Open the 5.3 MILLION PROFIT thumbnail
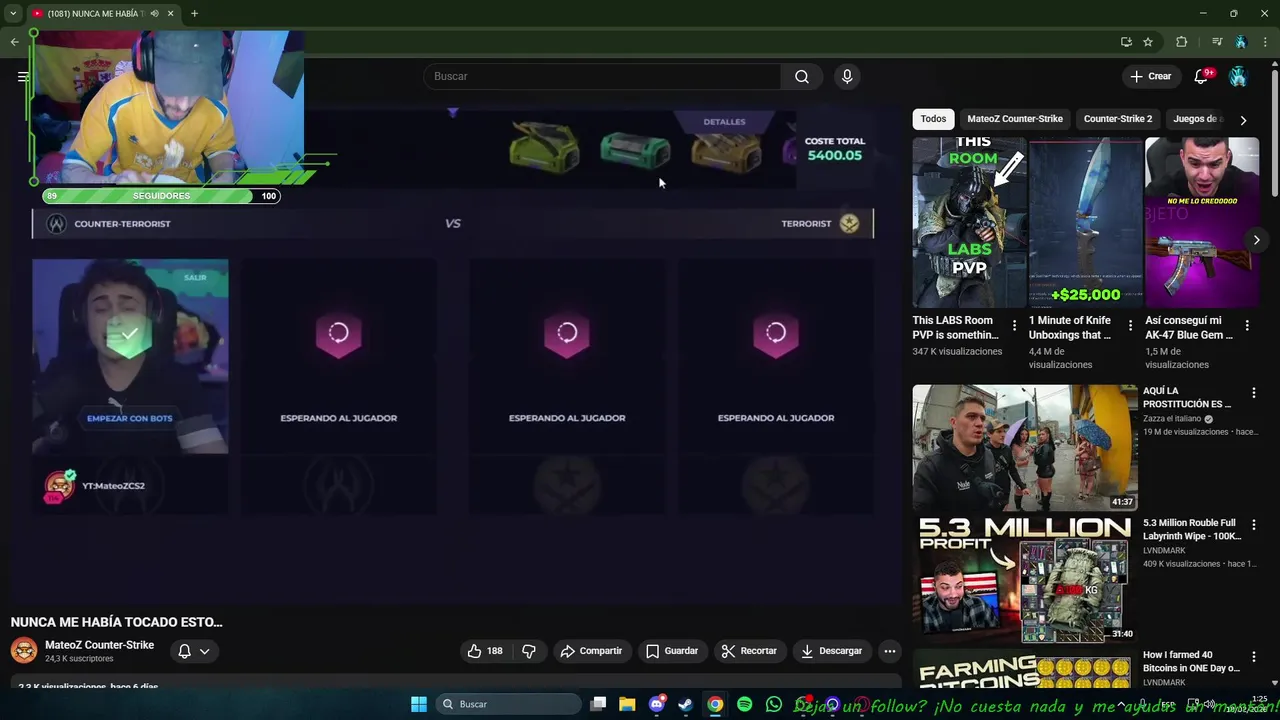1280x720 pixels. [x=1025, y=579]
